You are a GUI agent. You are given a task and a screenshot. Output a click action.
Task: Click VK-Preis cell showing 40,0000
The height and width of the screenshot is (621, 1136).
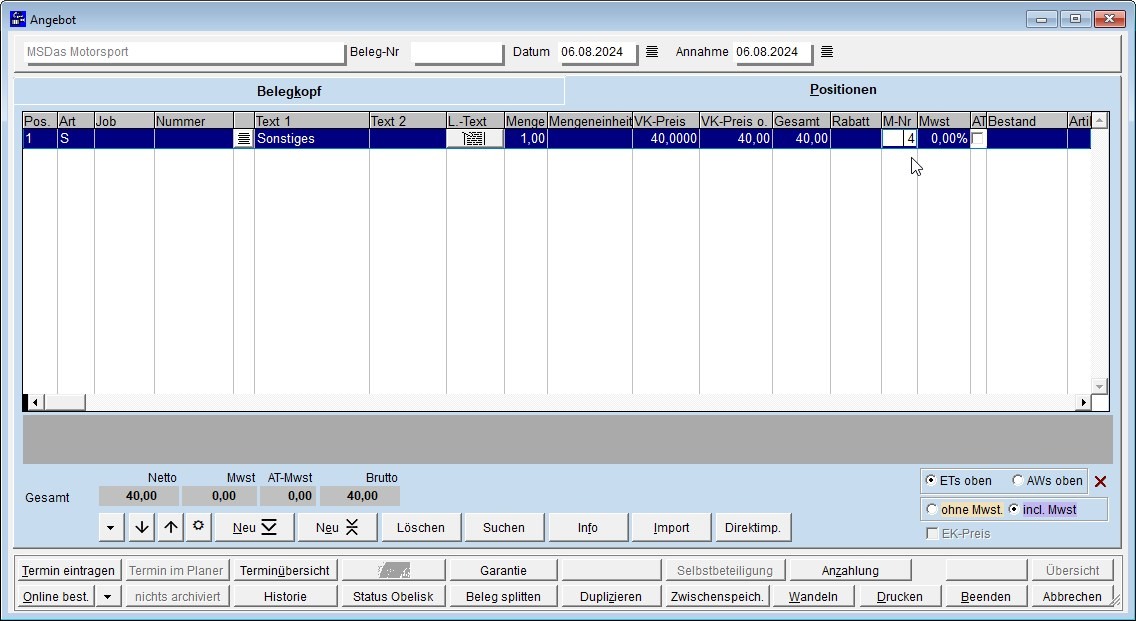666,138
